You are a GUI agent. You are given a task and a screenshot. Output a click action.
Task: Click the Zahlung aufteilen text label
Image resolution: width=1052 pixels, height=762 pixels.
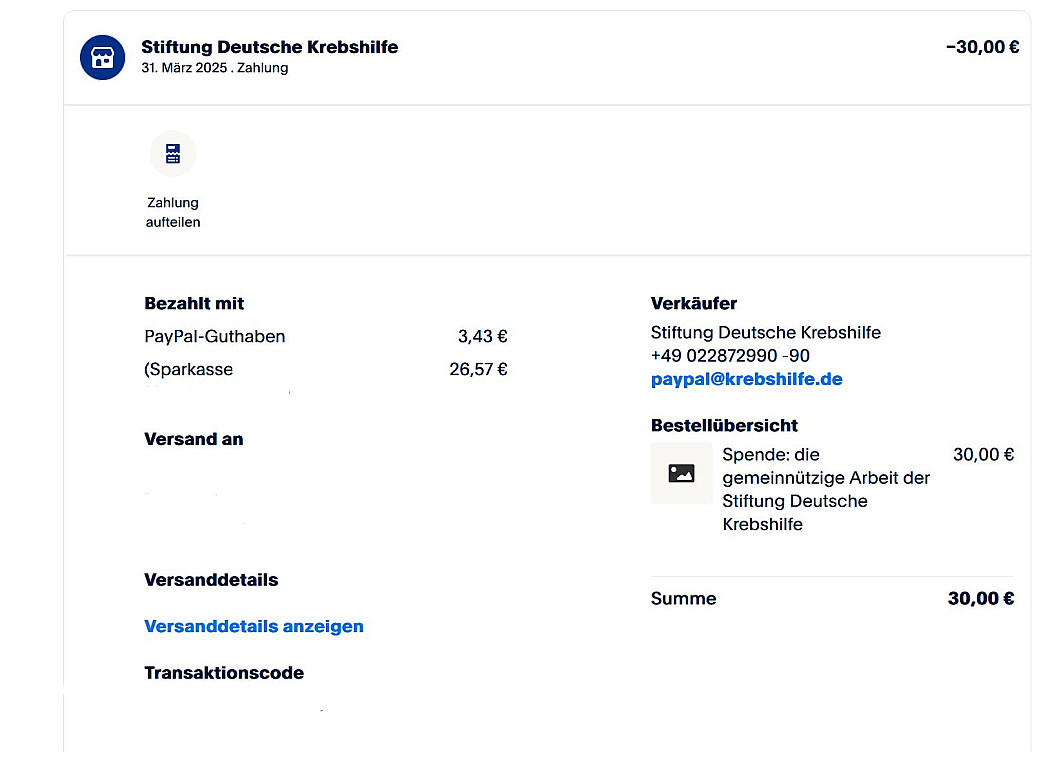[173, 212]
